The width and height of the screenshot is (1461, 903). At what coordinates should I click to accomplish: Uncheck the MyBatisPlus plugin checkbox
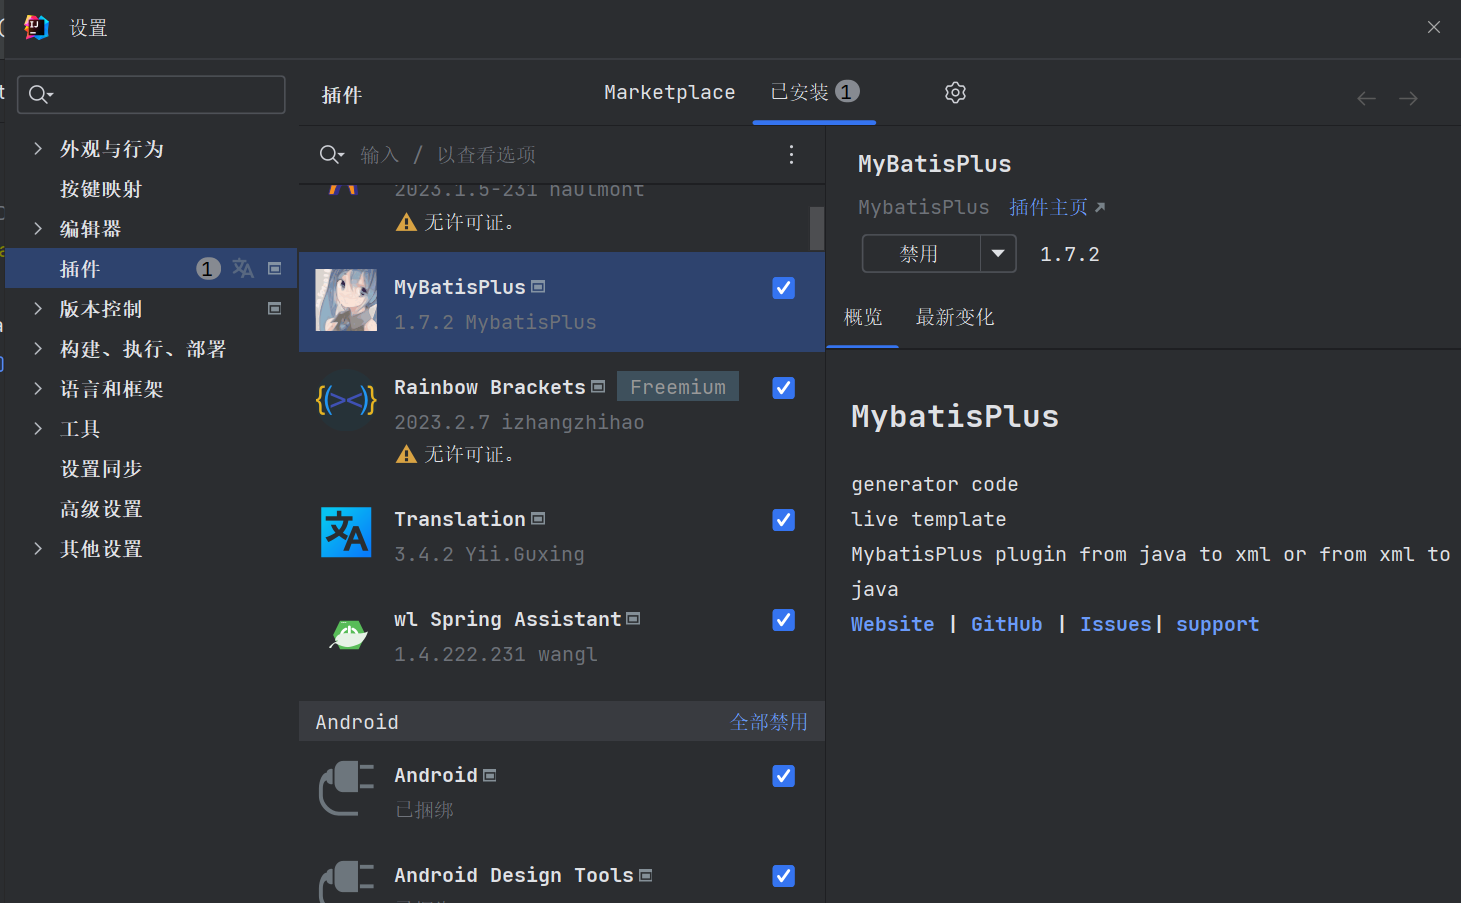[x=784, y=288]
